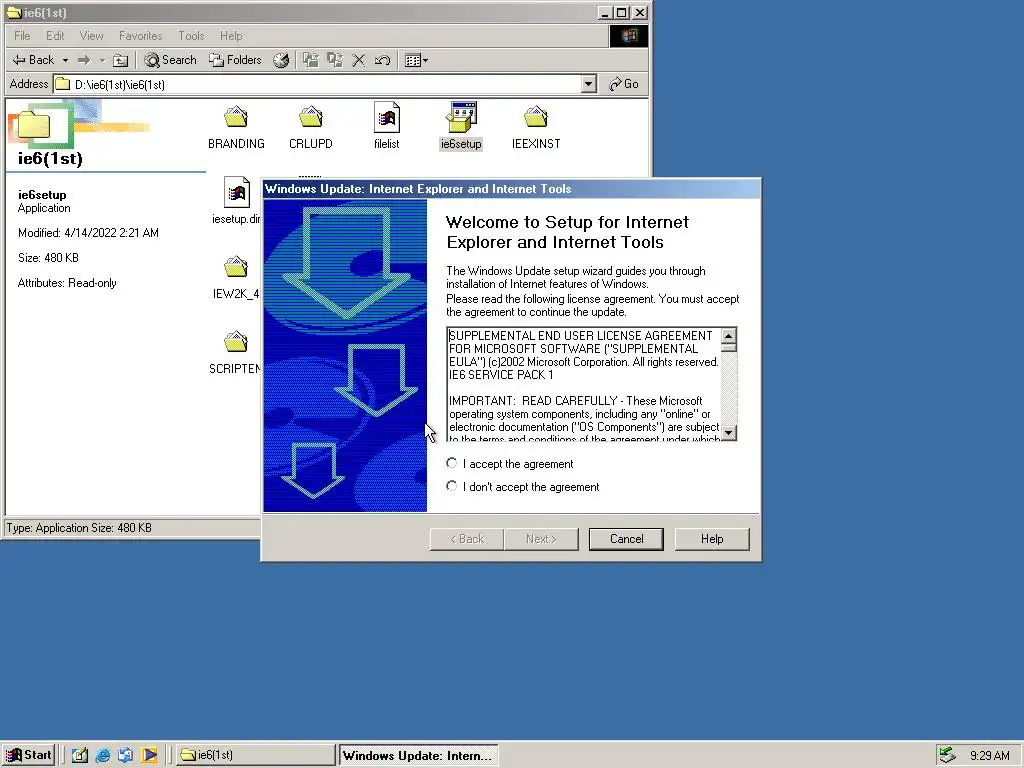
Task: Launch Show Desktop from quick launch
Action: 80,755
